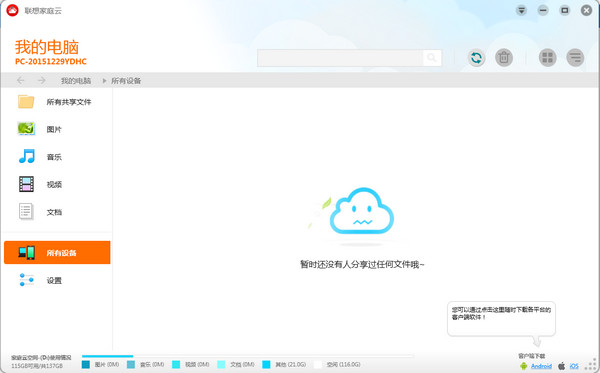Click the 其他 (21.0G) color swatch
Image resolution: width=600 pixels, height=373 pixels.
point(266,365)
